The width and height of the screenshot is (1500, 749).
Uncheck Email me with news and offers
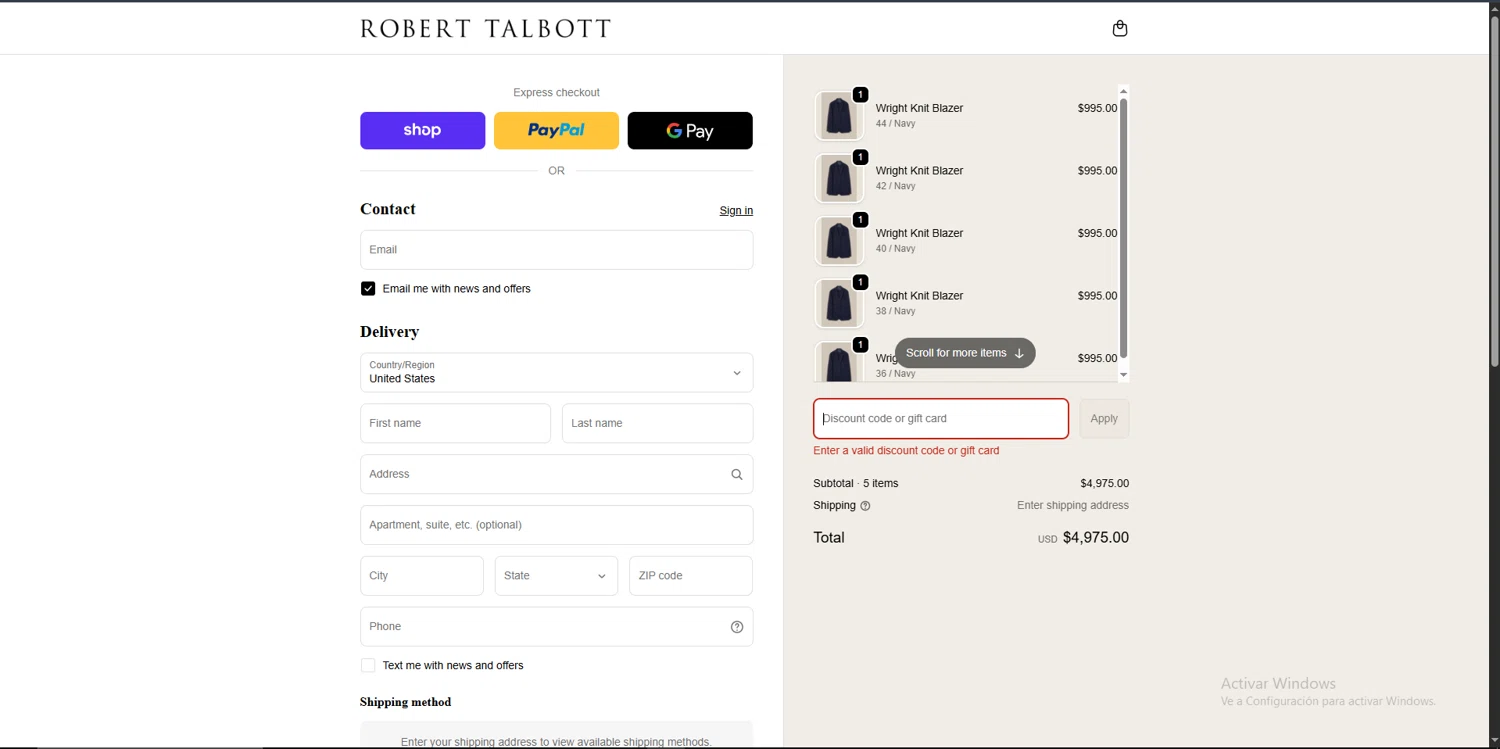click(x=368, y=289)
